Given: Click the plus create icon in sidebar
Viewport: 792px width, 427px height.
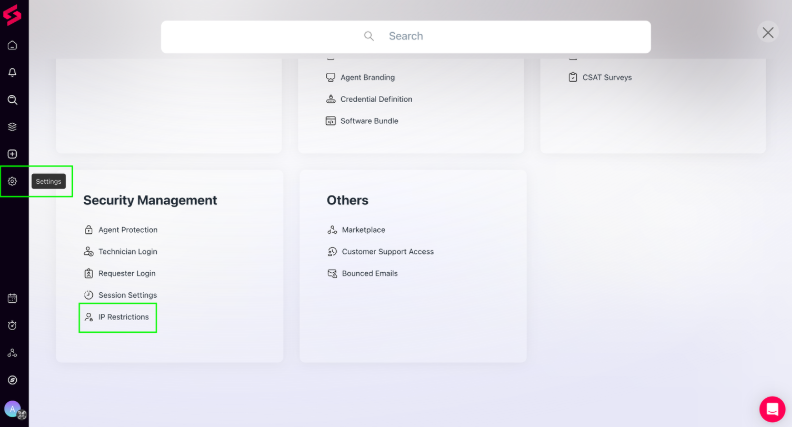Looking at the screenshot, I should (13, 154).
